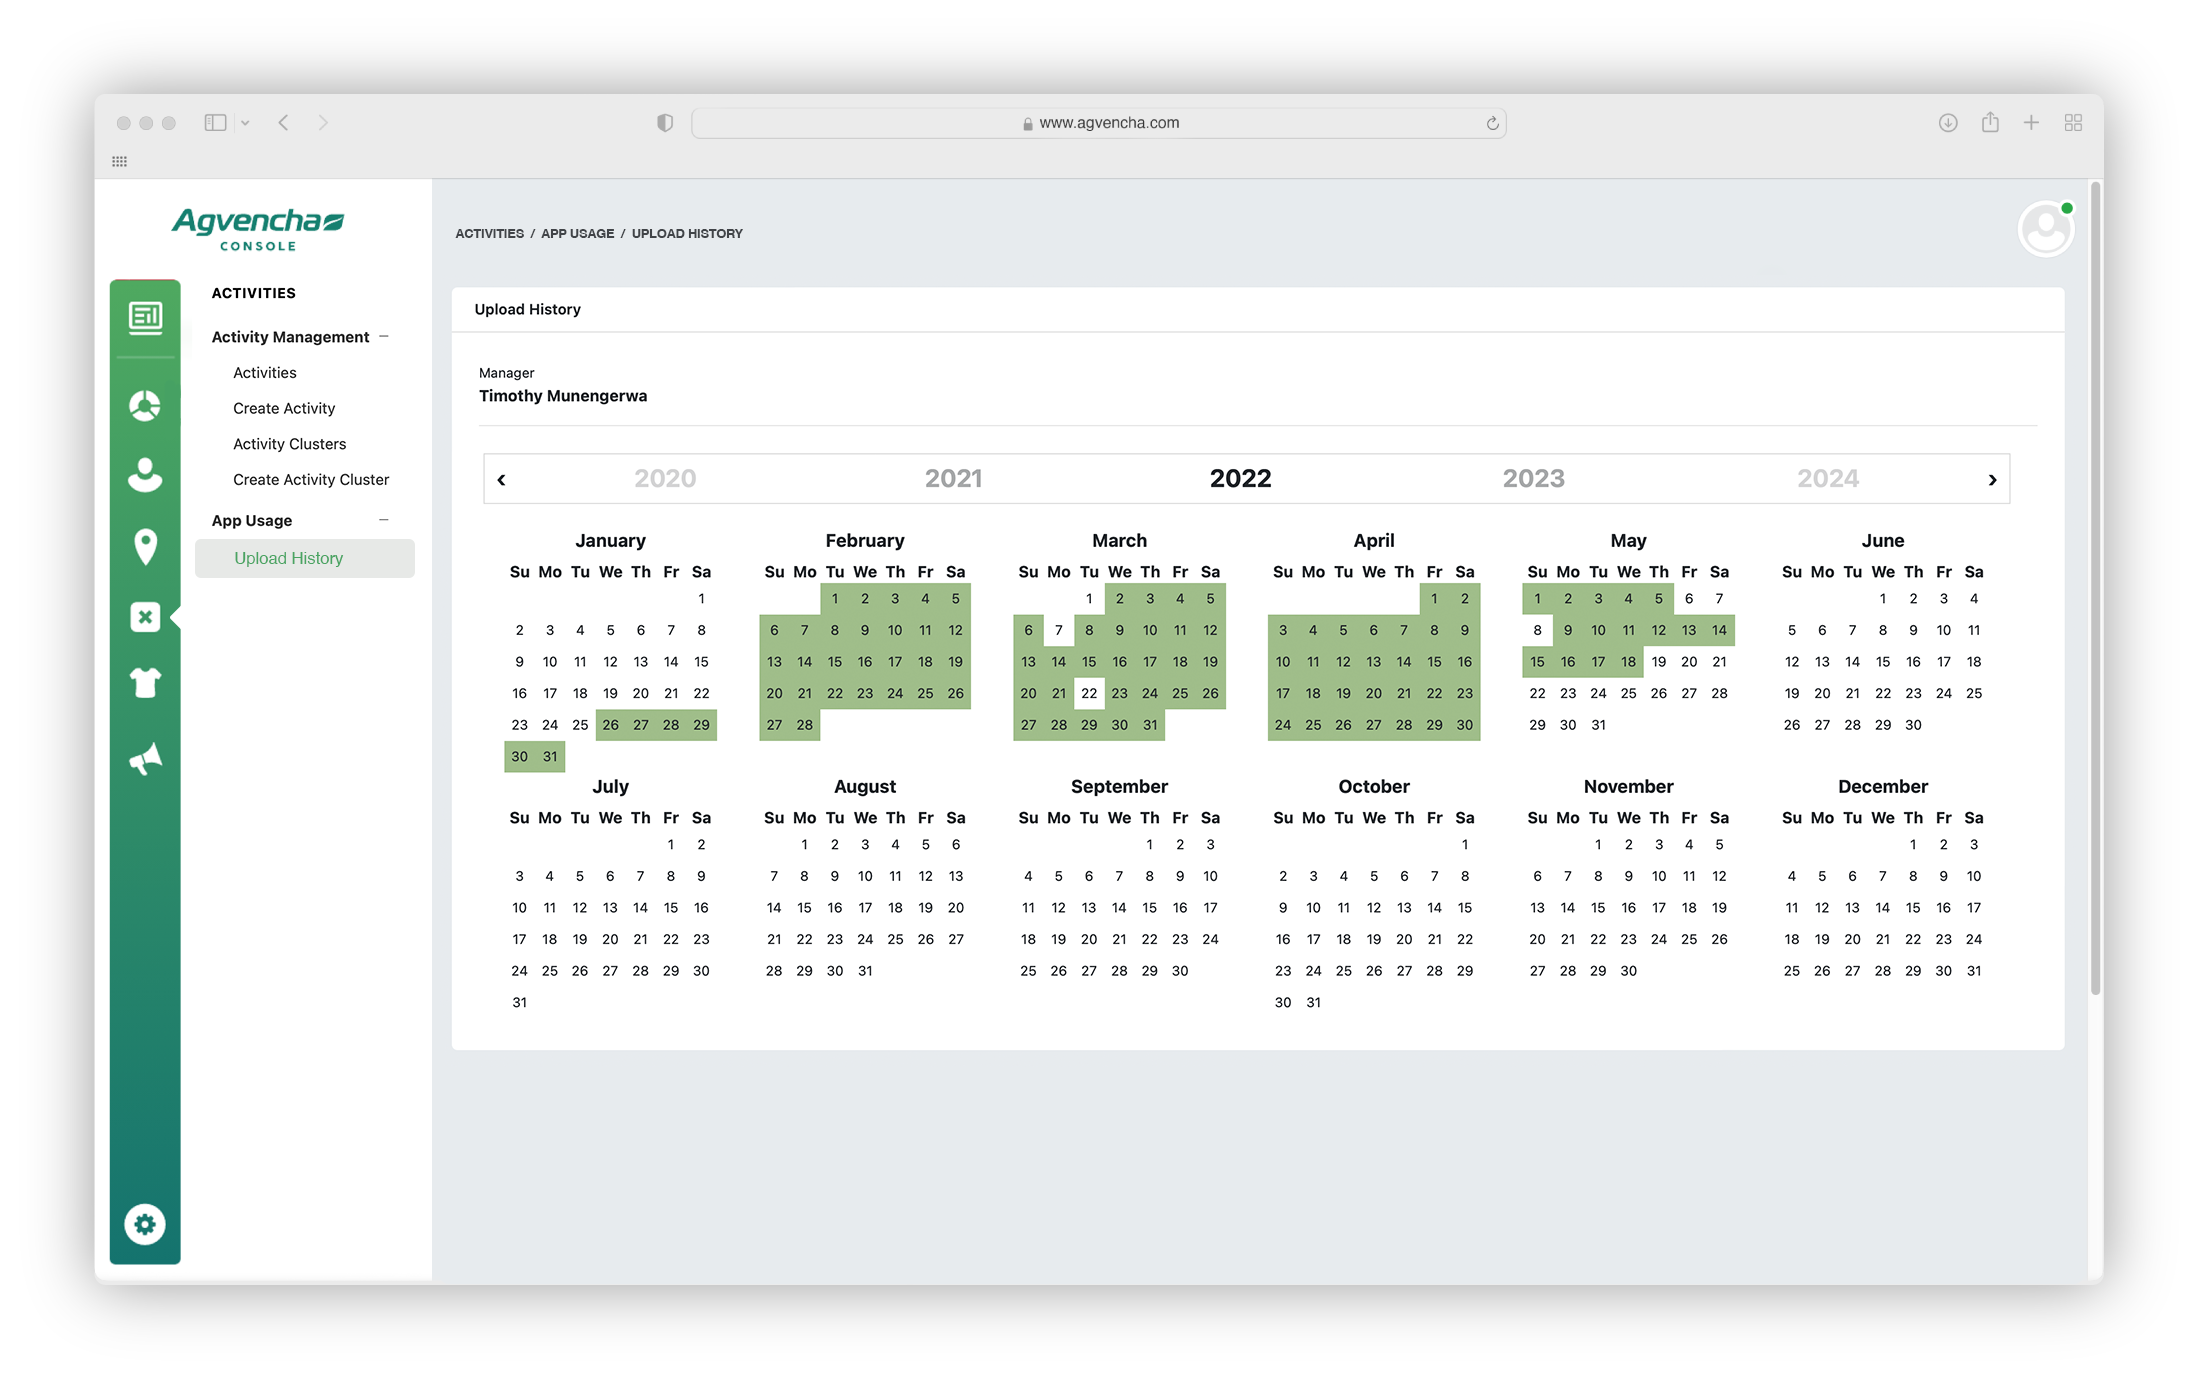Click the browser share icon
The image size is (2198, 1379).
tap(1990, 122)
